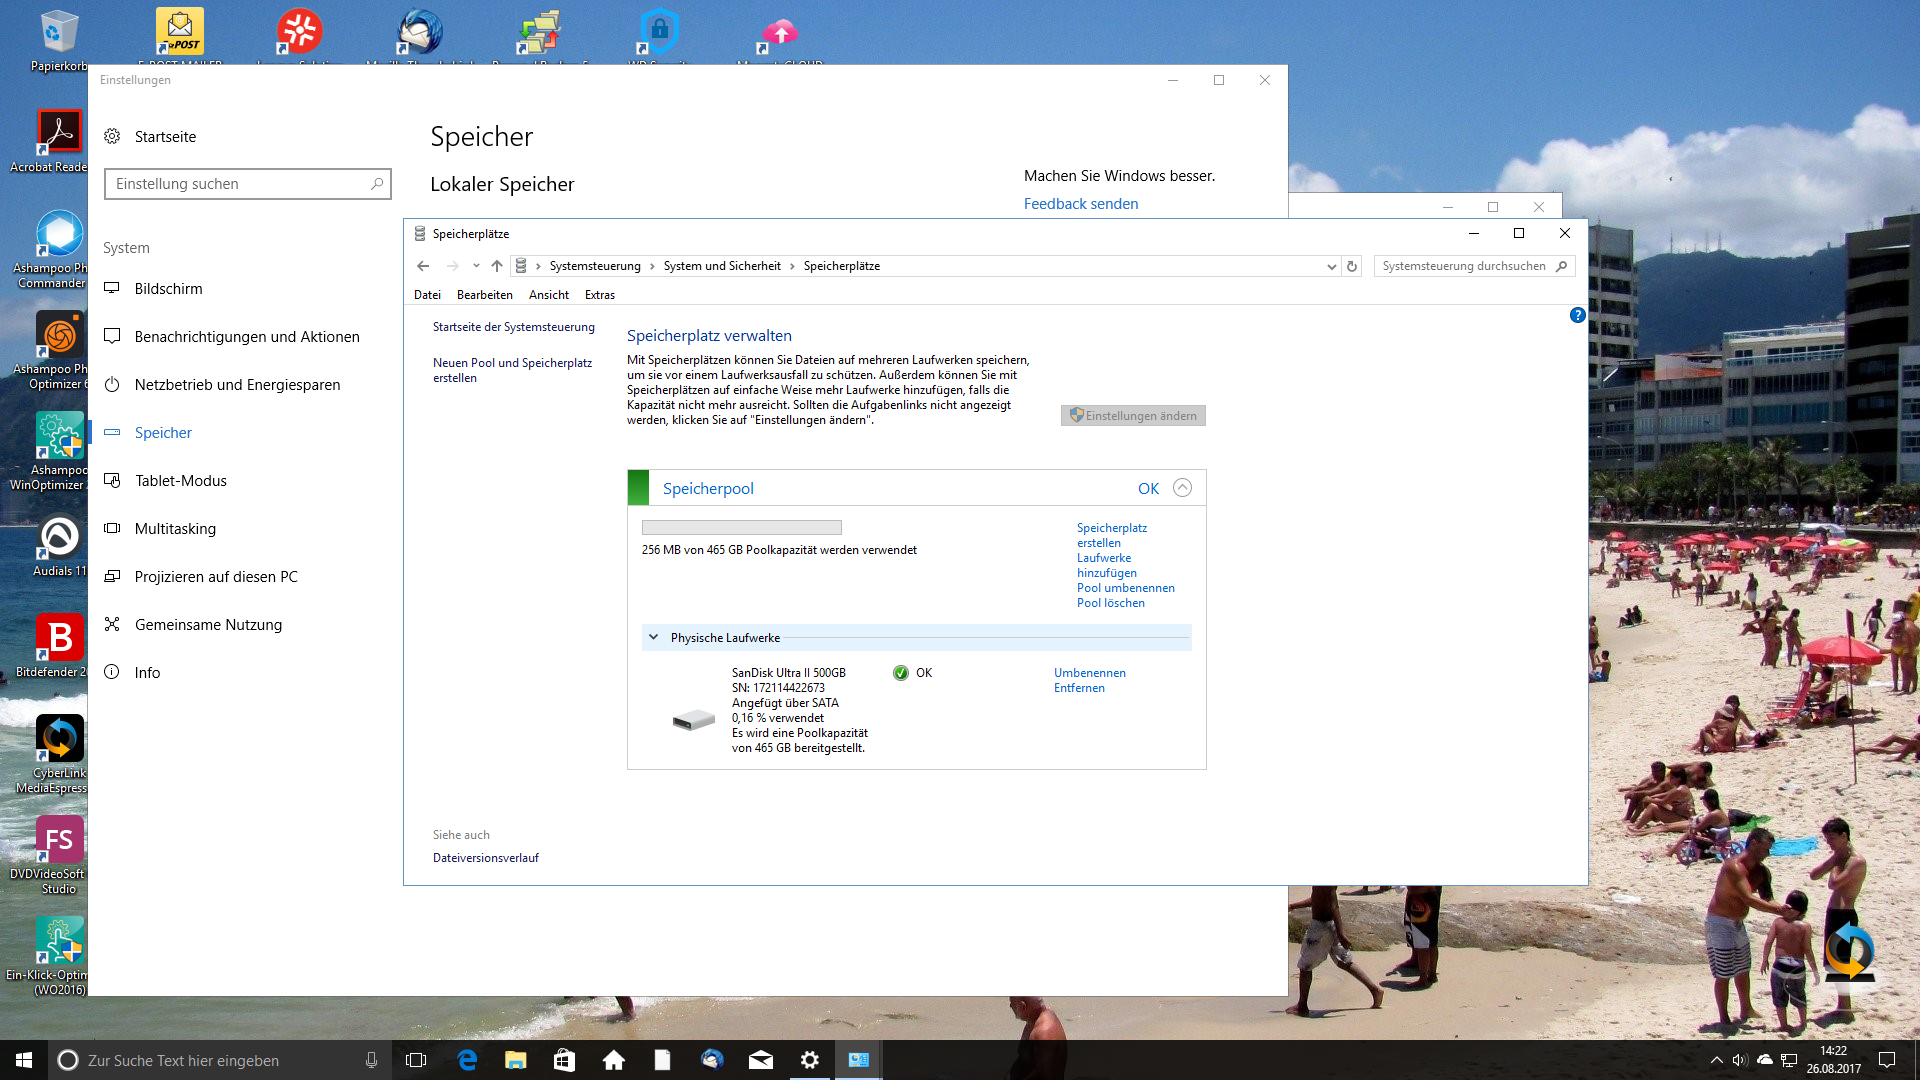Click the Pool umbenennen link
1920x1080 pixels.
click(x=1125, y=588)
